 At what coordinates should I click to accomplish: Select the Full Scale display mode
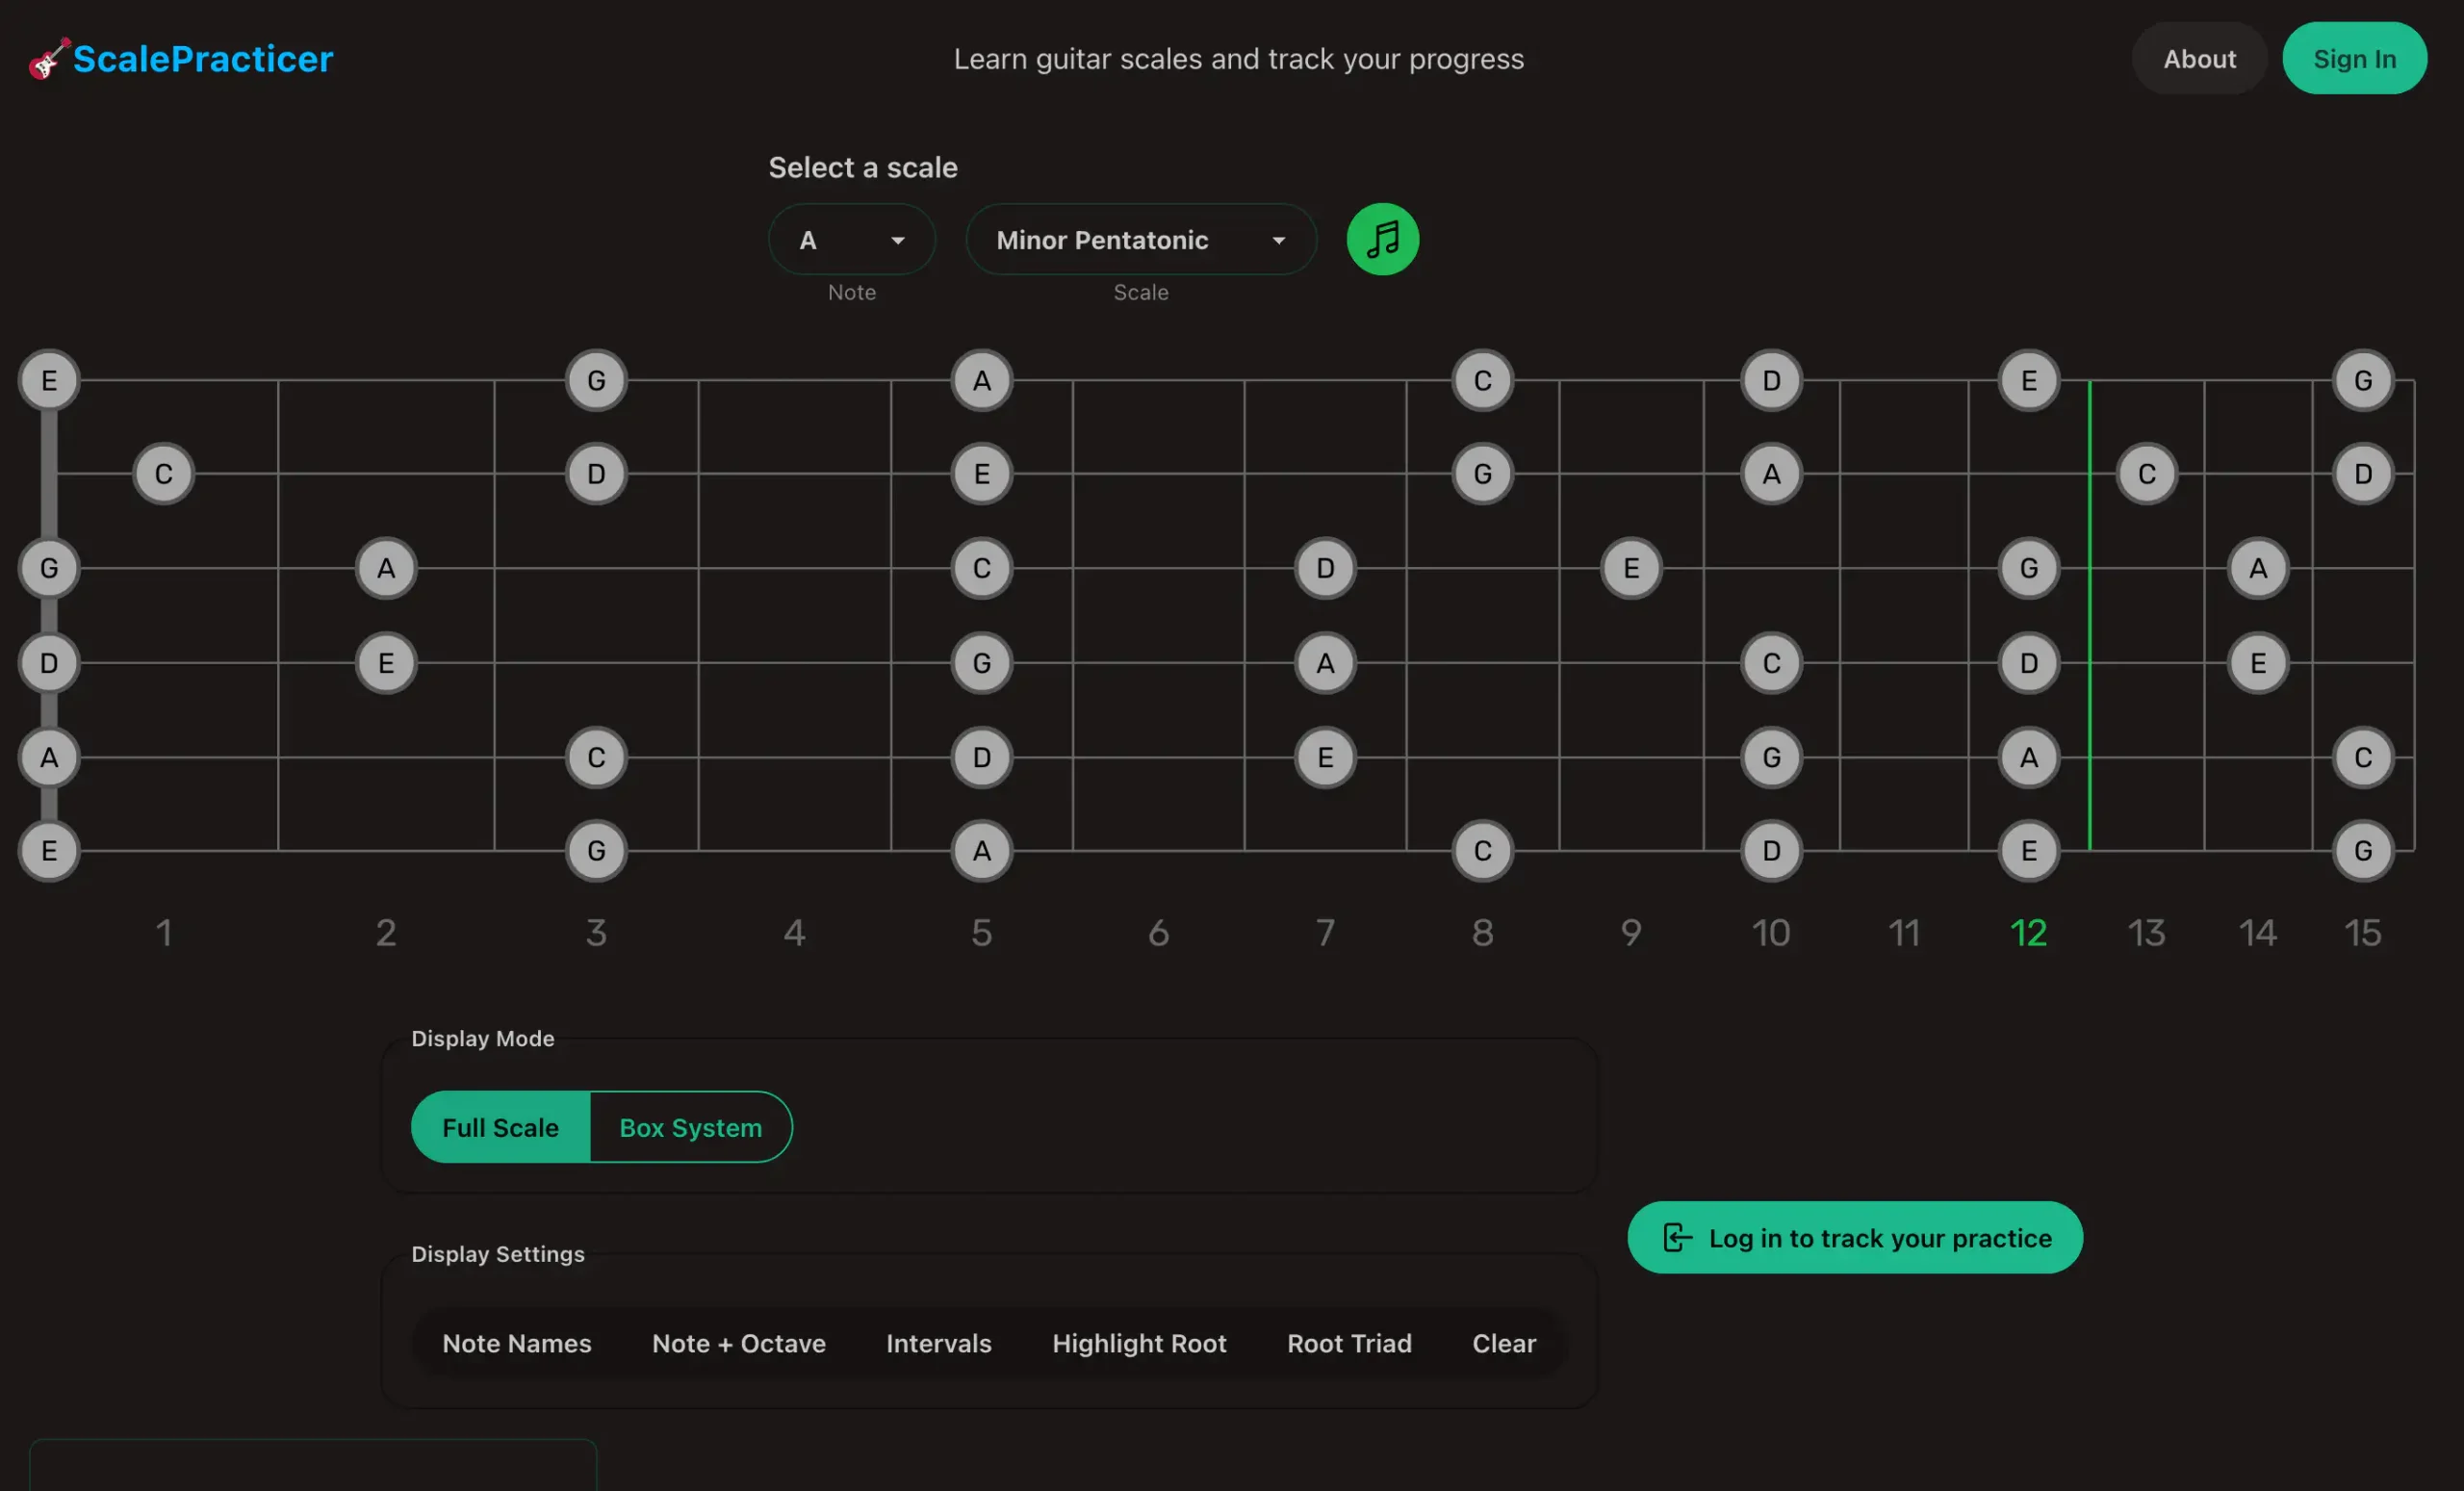[x=500, y=1128]
